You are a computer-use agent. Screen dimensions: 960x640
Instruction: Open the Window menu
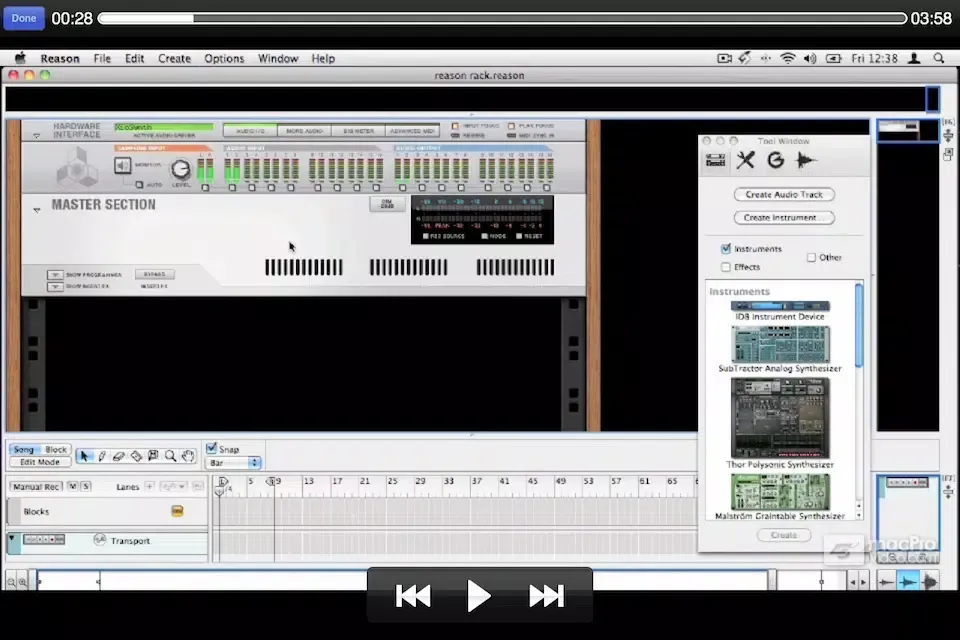278,58
